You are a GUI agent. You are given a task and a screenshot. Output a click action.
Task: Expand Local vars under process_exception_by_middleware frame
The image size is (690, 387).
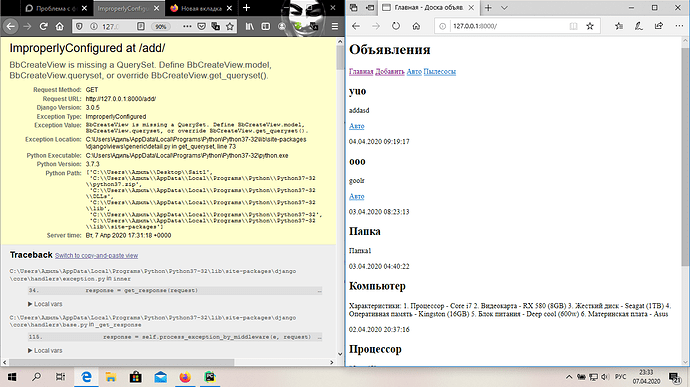pyautogui.click(x=45, y=350)
